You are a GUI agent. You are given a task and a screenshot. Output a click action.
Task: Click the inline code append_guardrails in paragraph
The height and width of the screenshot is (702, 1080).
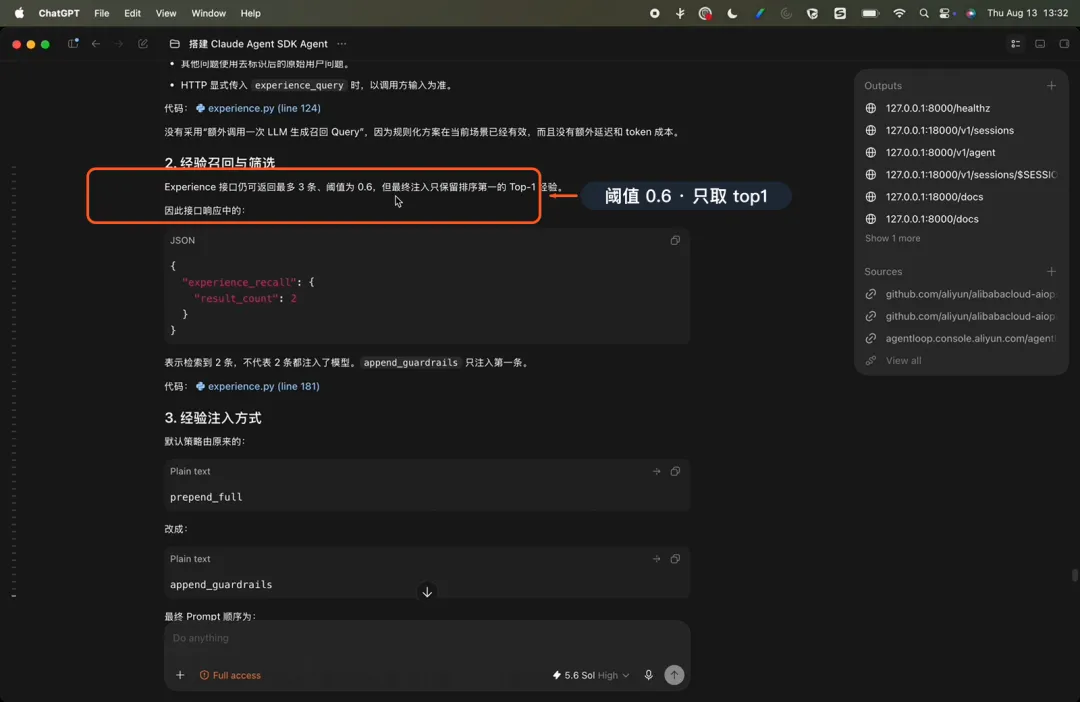tap(411, 362)
